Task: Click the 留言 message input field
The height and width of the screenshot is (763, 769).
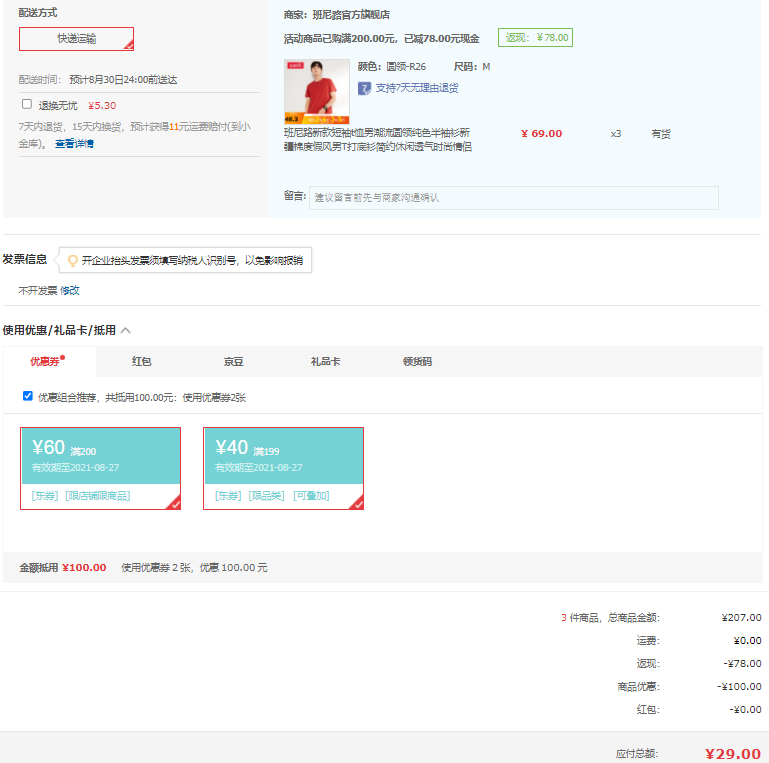Action: (x=513, y=197)
